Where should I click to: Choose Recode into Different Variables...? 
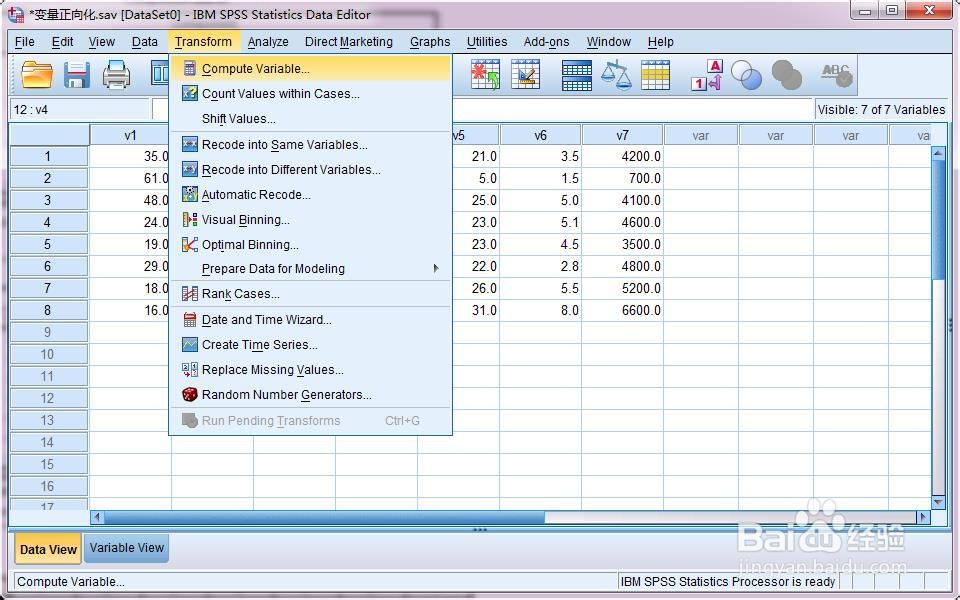(x=310, y=170)
